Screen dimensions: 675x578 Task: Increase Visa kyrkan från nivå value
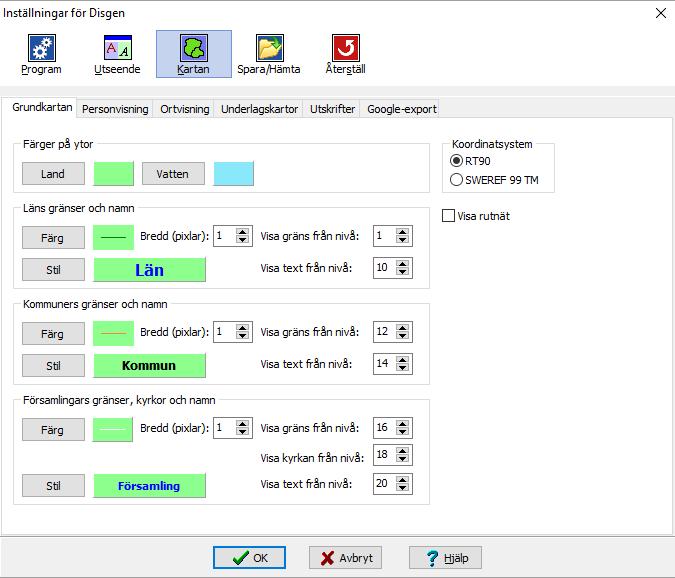point(403,451)
